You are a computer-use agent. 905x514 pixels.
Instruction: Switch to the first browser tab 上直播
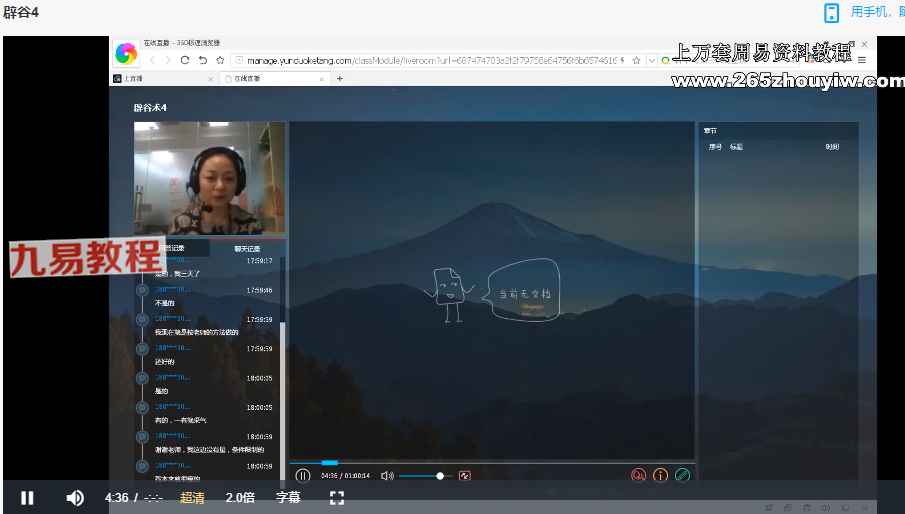tap(163, 78)
